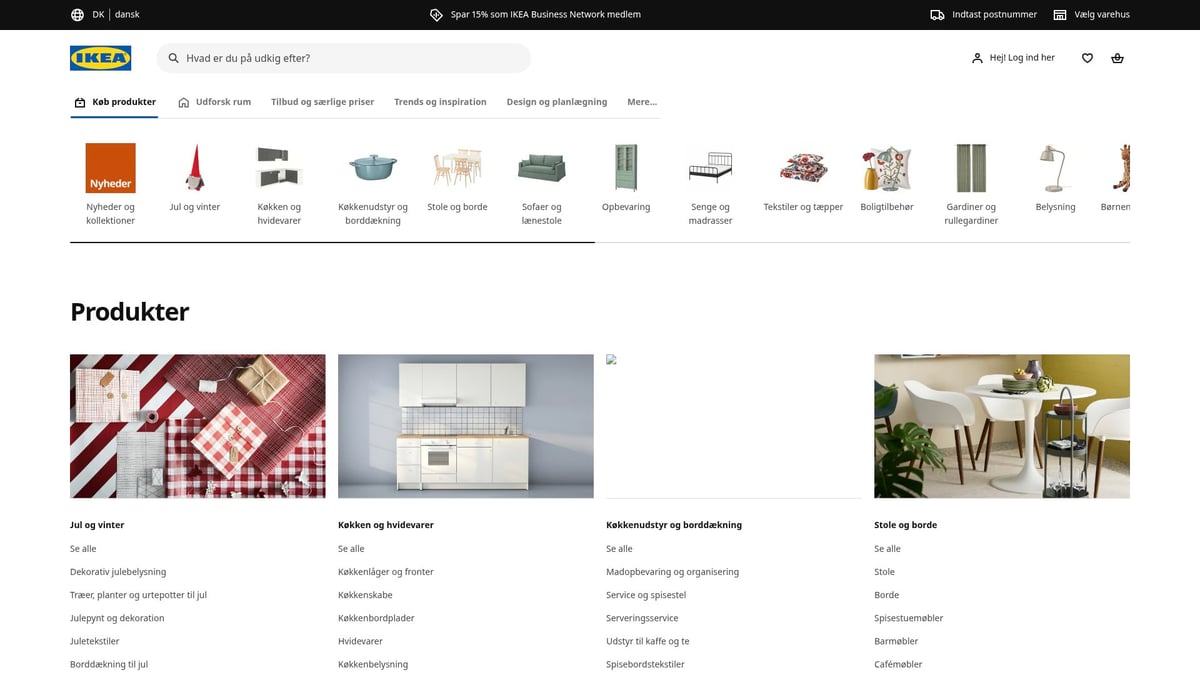Switch to the Trends og inspiration tab
The width and height of the screenshot is (1200, 675).
click(440, 101)
